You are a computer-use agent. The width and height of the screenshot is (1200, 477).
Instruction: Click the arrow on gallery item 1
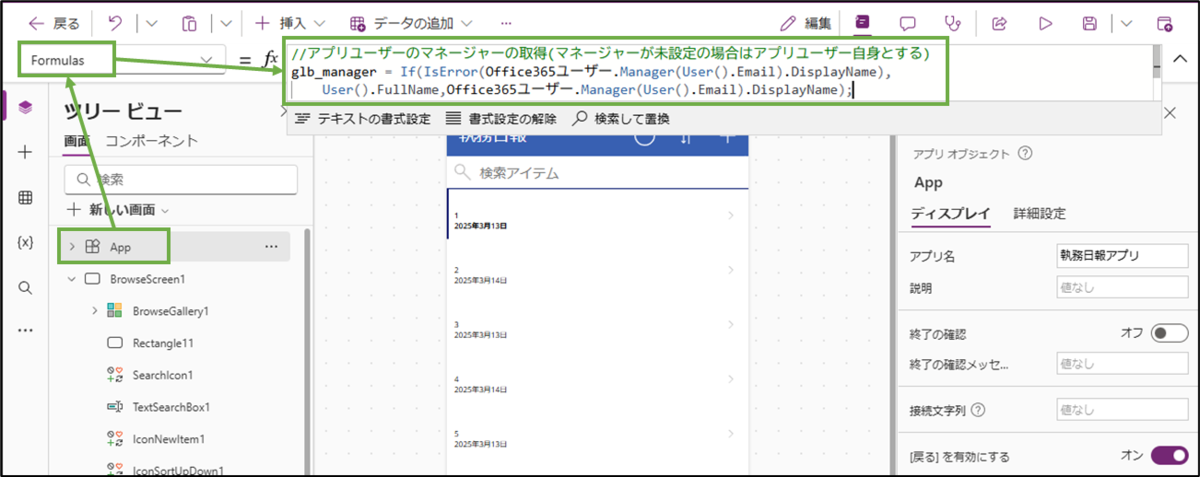(x=731, y=216)
